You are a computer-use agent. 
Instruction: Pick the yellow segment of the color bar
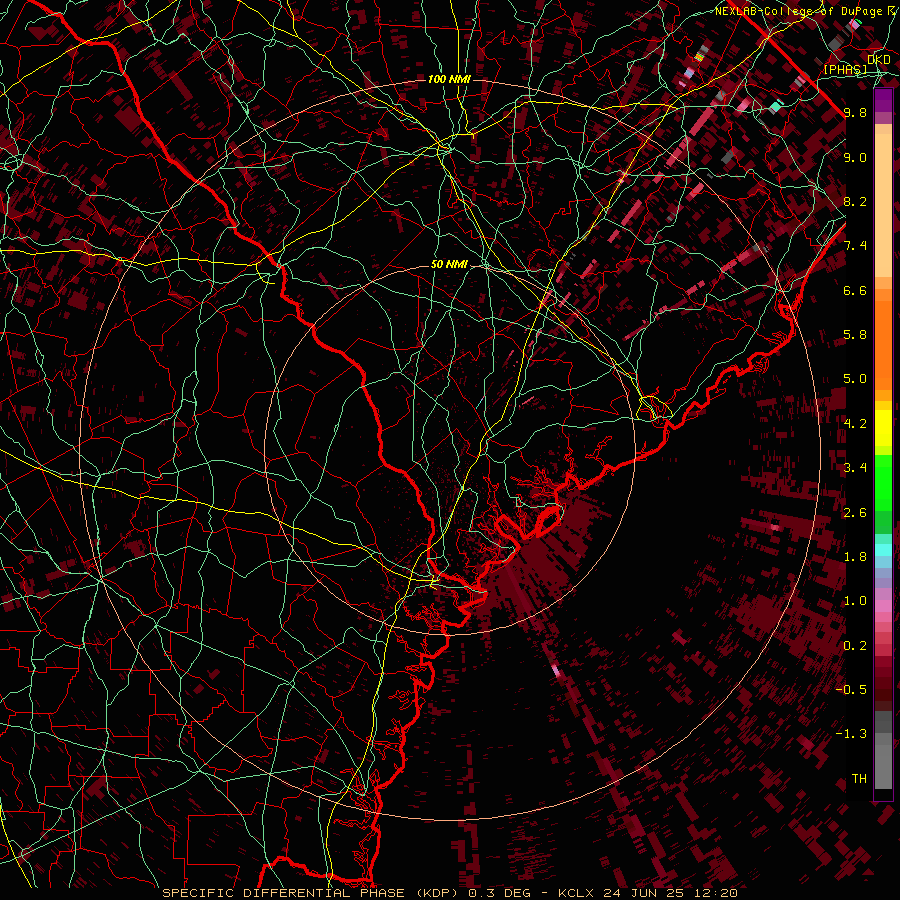pyautogui.click(x=883, y=428)
